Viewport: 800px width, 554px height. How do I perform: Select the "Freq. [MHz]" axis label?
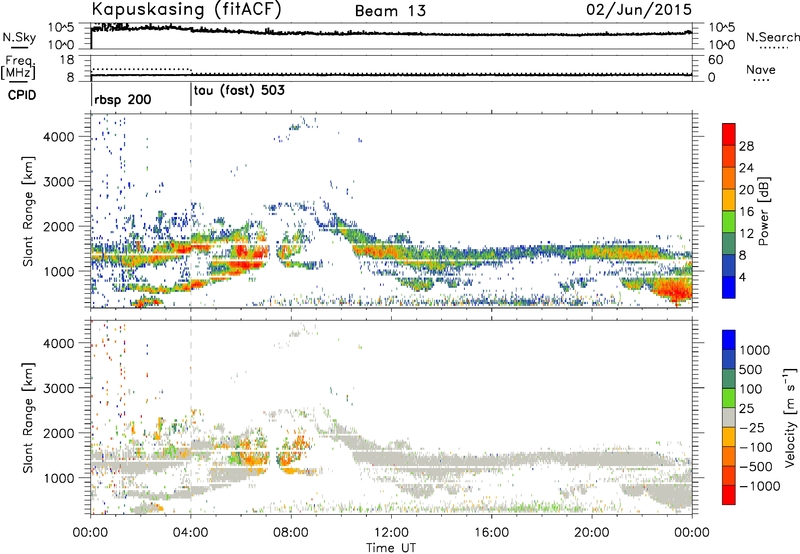click(19, 67)
